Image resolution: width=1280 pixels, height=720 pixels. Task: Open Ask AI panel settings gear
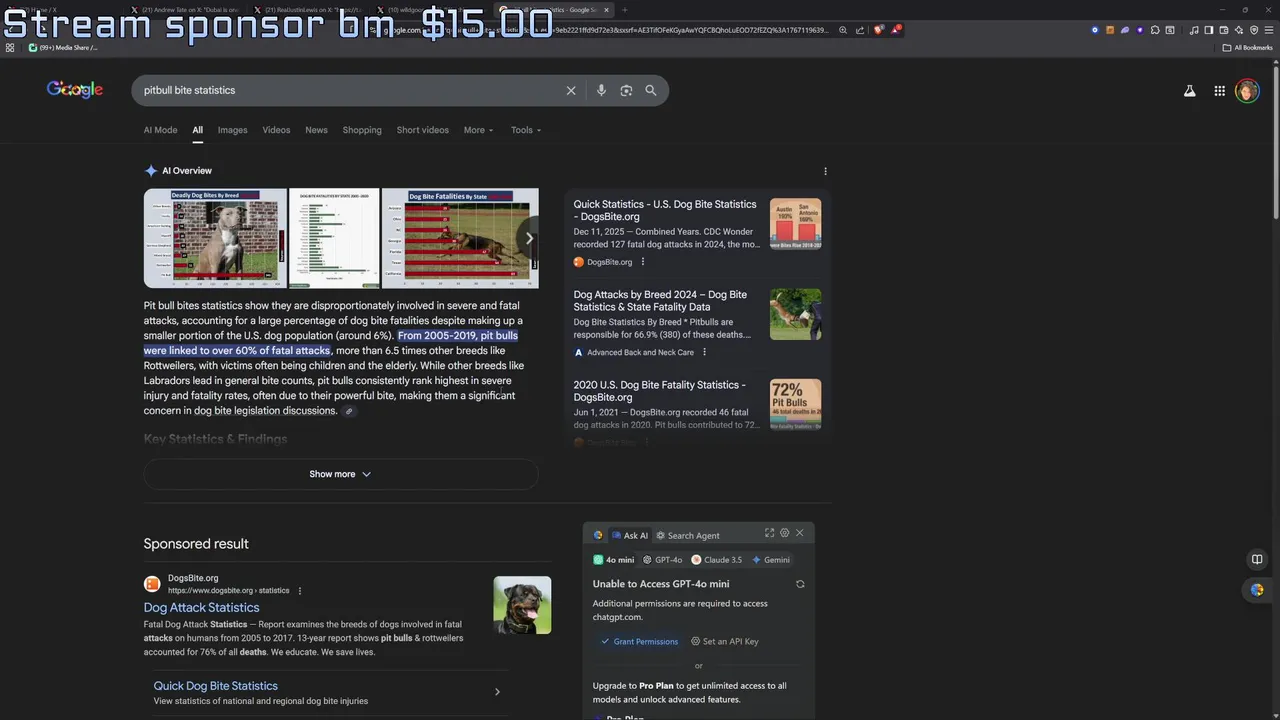(x=784, y=534)
